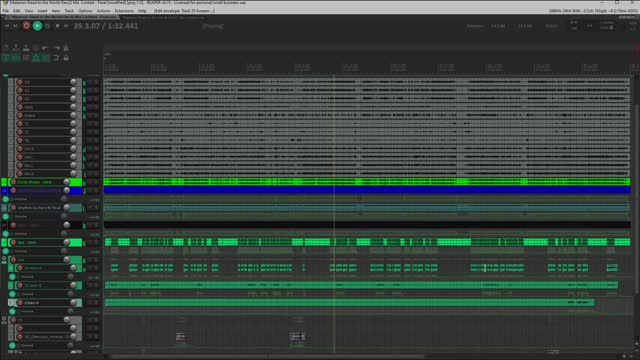Open the Actions menu
640x360 pixels.
[103, 11]
